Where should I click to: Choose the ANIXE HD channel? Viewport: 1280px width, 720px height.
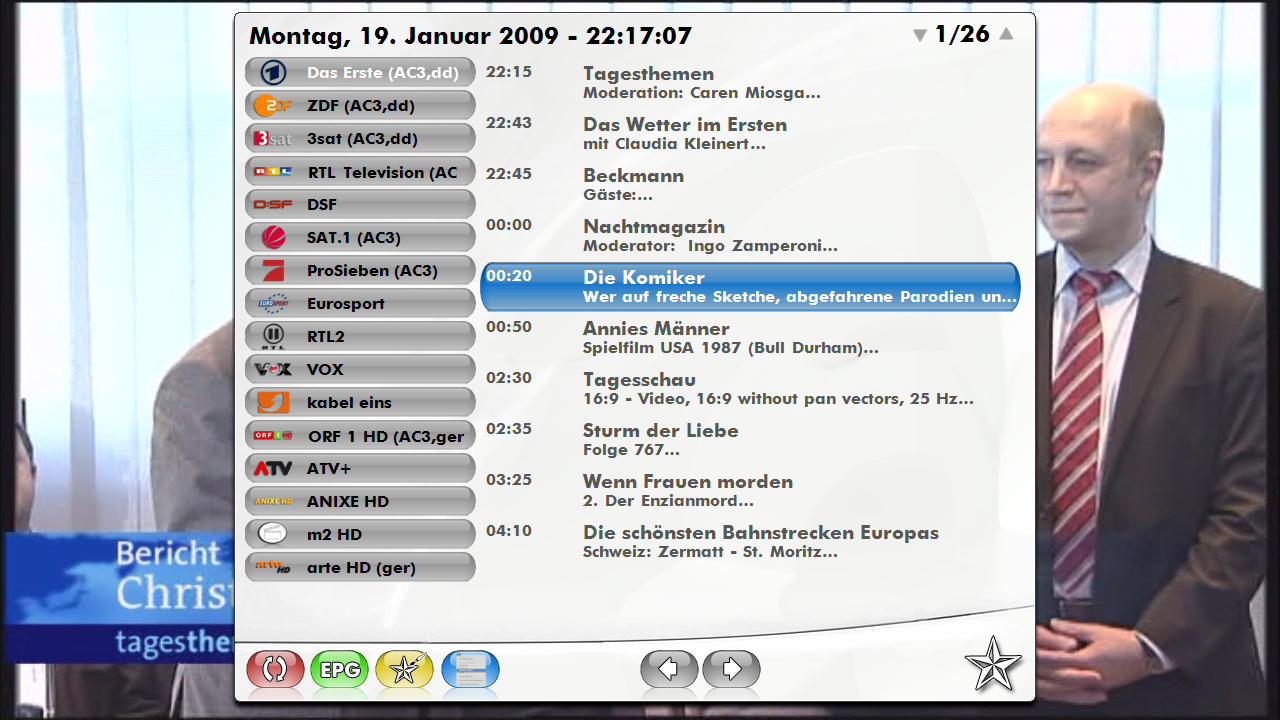(x=360, y=502)
